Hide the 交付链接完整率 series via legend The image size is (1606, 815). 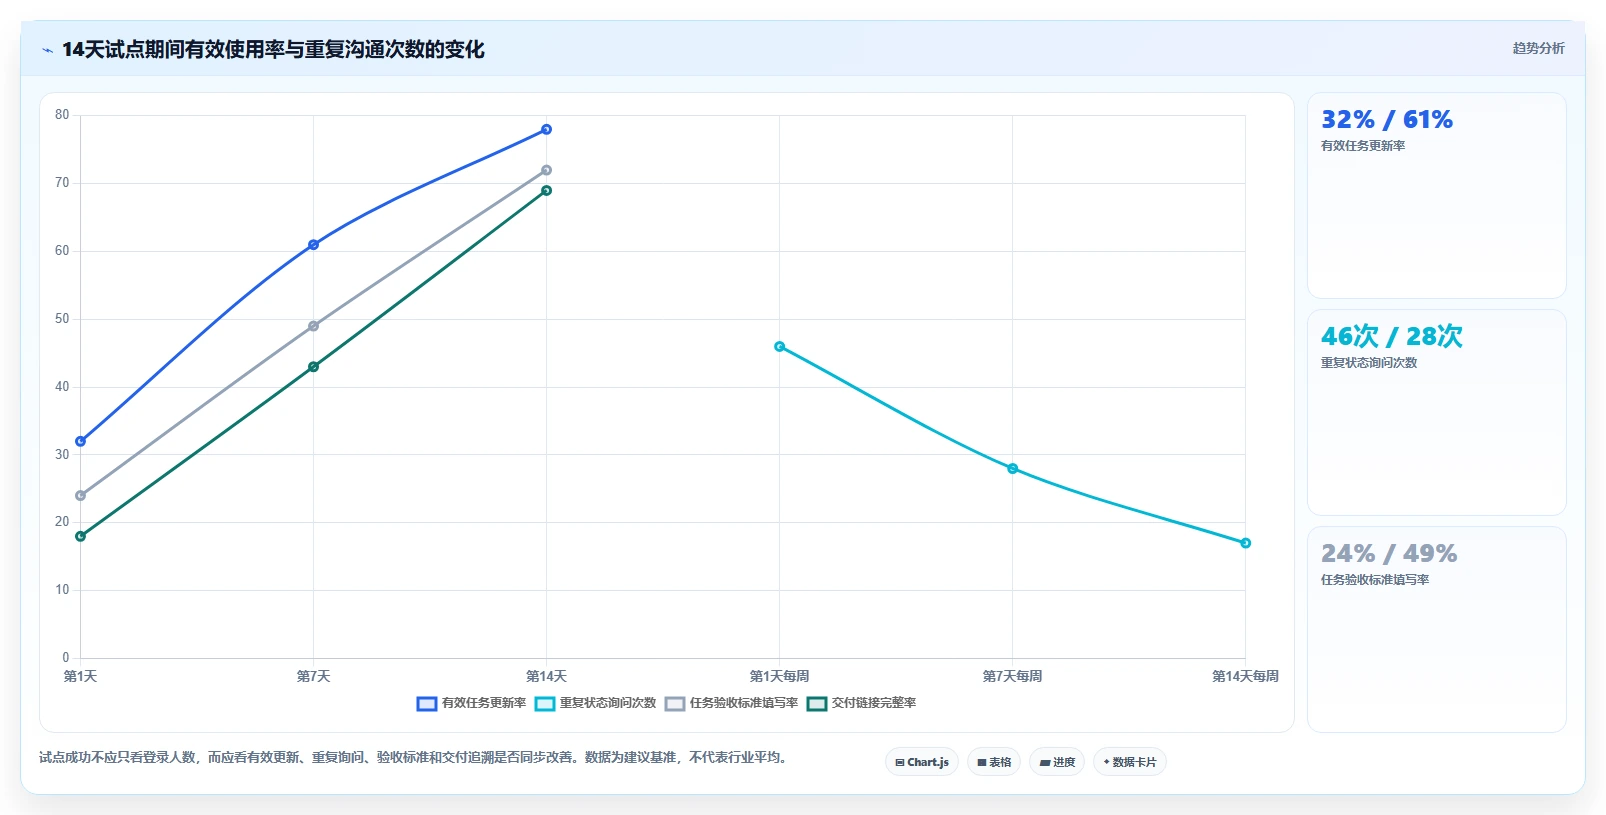coord(817,704)
